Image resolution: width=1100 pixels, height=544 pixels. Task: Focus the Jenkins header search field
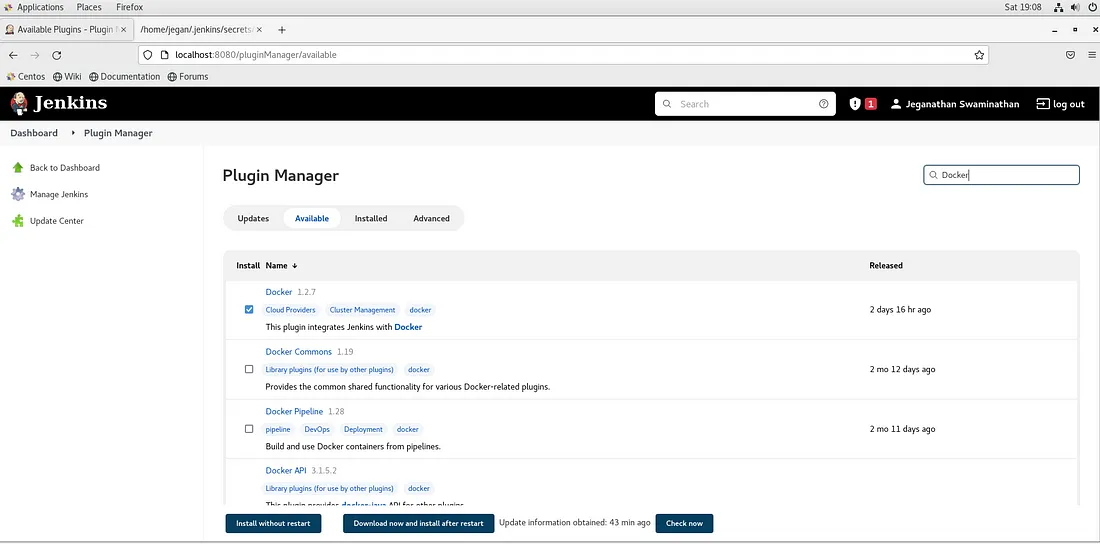pyautogui.click(x=745, y=104)
